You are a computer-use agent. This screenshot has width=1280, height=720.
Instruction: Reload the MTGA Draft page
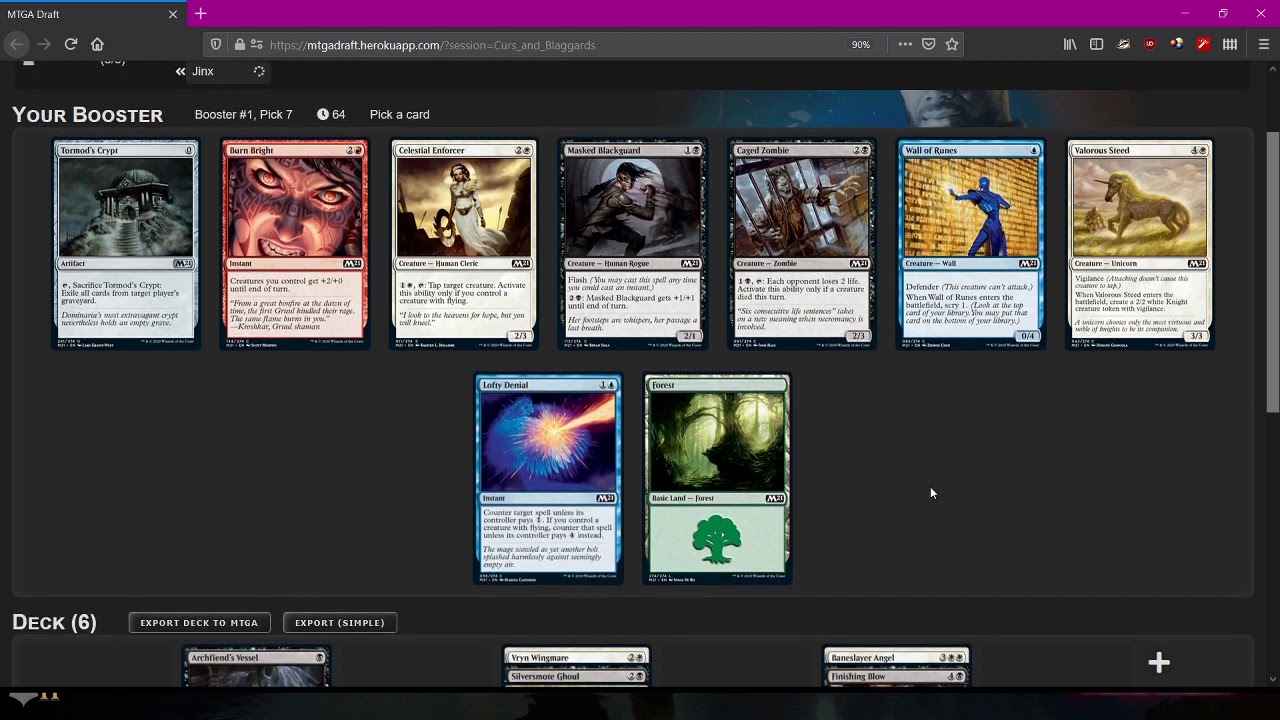(x=71, y=44)
